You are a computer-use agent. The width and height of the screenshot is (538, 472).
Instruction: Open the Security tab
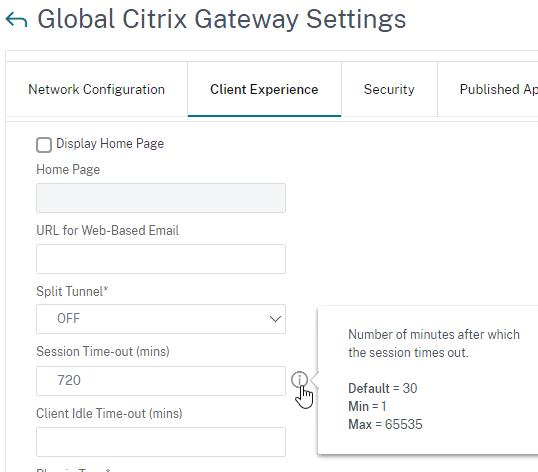coord(389,89)
